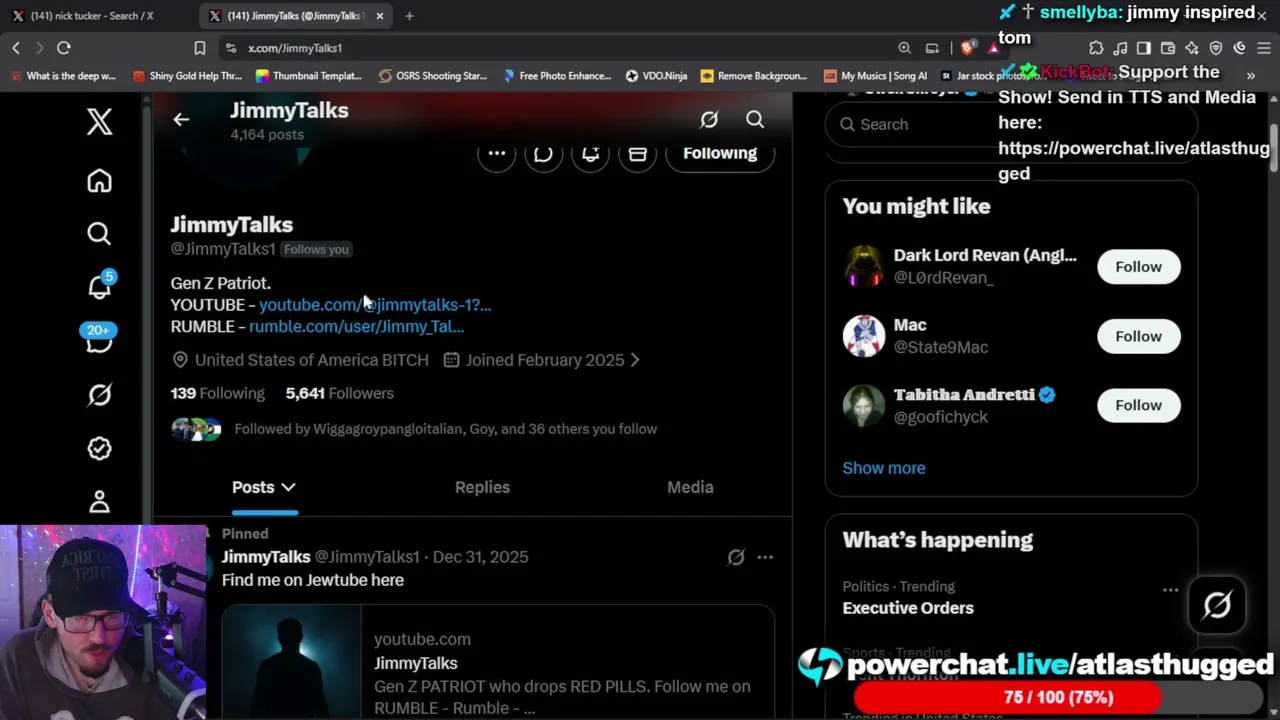Select the Posts tab
The width and height of the screenshot is (1280, 720).
click(264, 487)
